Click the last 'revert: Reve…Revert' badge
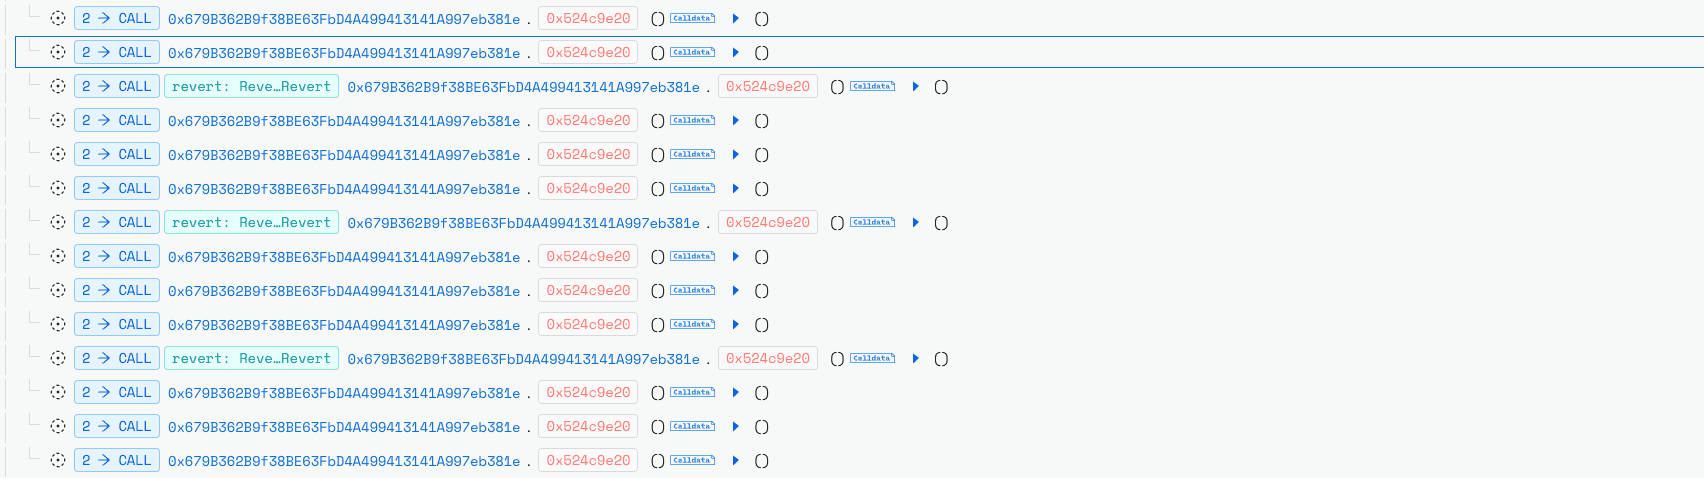This screenshot has height=478, width=1704. coord(251,359)
